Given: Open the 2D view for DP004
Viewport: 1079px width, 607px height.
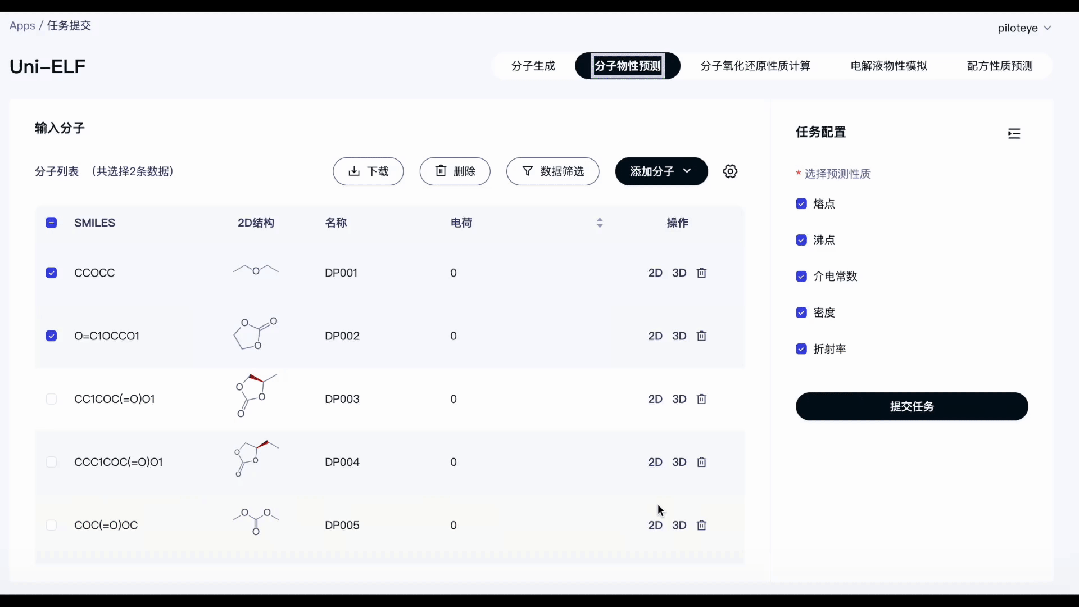Looking at the screenshot, I should [655, 461].
